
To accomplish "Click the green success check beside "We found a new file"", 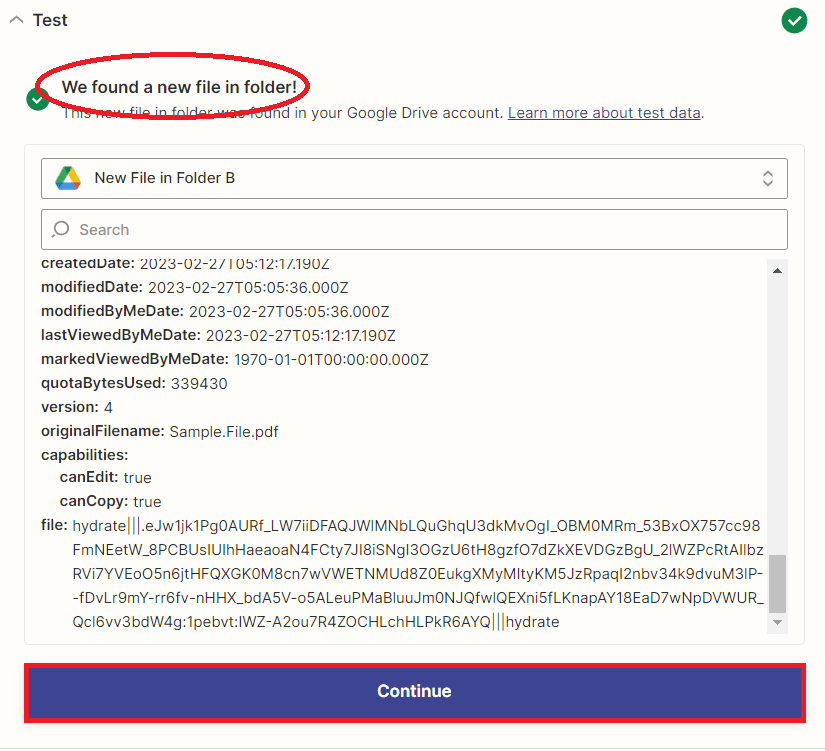I will point(38,99).
